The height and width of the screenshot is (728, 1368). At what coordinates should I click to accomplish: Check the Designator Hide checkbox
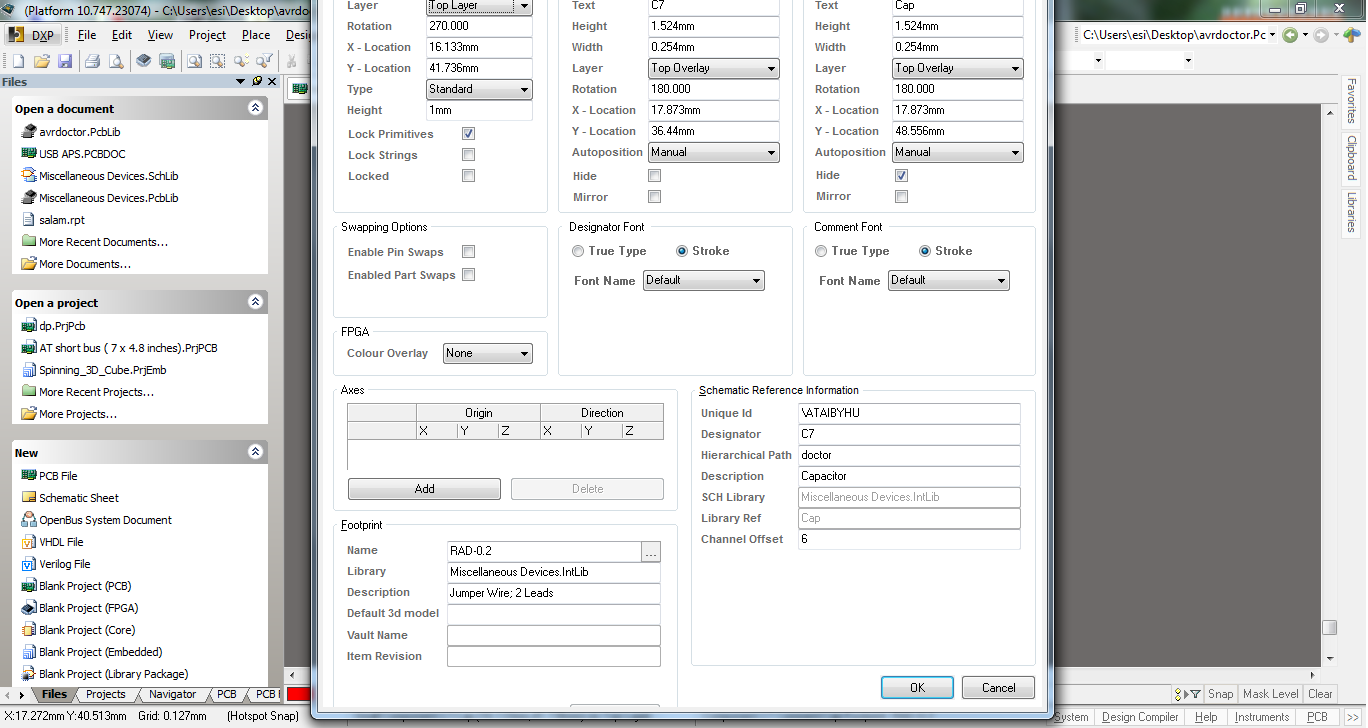pyautogui.click(x=655, y=175)
